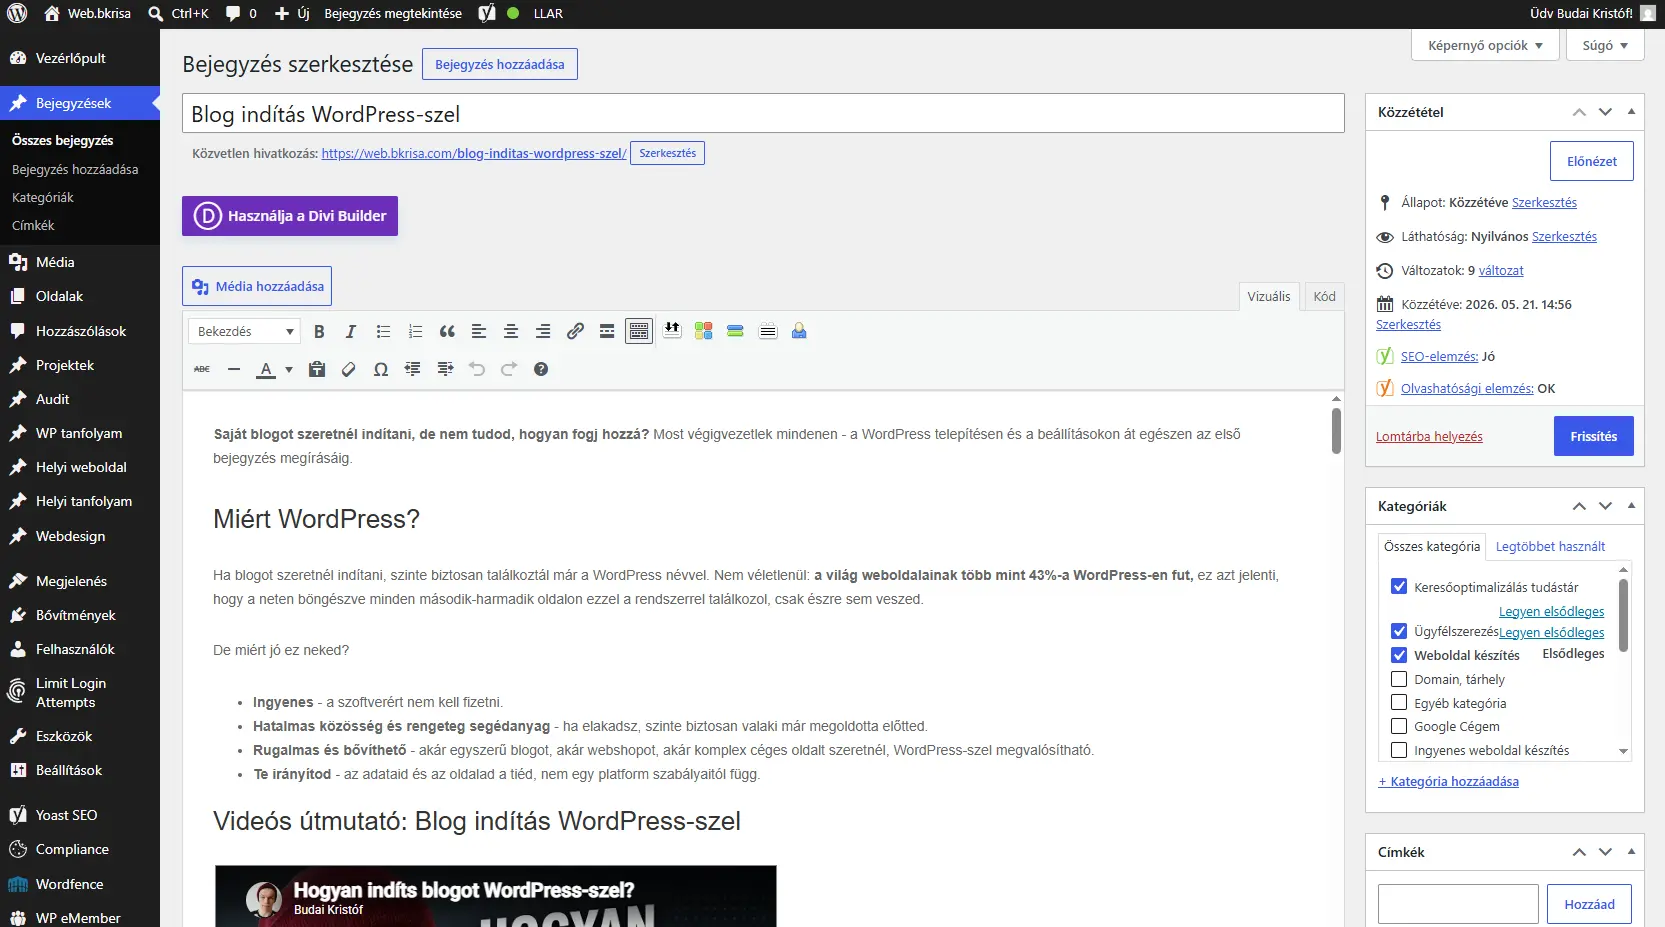Open keyboard shortcuts help icon
This screenshot has height=927, width=1665.
pyautogui.click(x=541, y=369)
